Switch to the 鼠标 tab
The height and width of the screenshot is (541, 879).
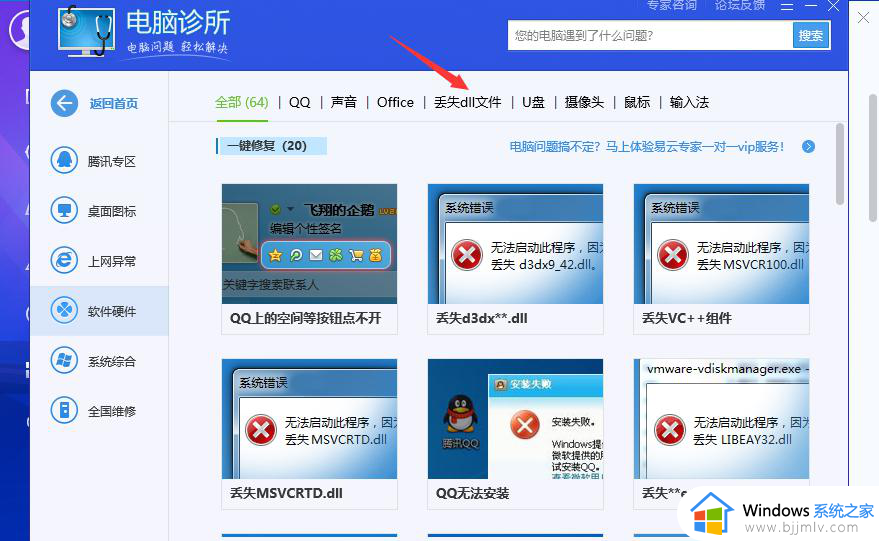point(637,103)
